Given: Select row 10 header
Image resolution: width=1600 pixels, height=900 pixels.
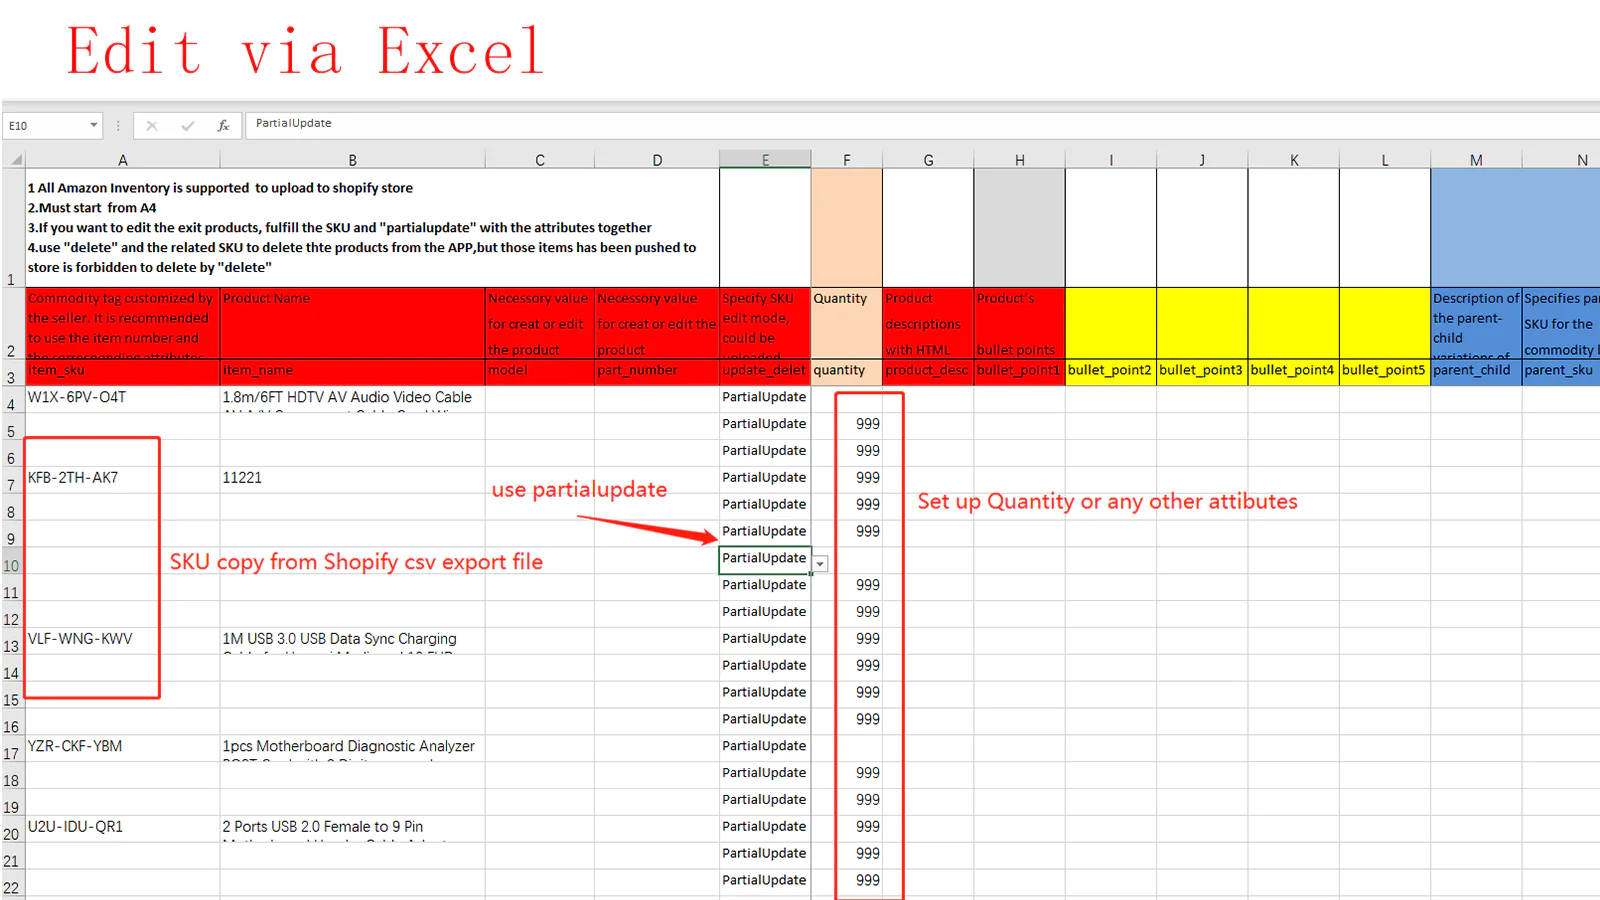Looking at the screenshot, I should [x=11, y=565].
